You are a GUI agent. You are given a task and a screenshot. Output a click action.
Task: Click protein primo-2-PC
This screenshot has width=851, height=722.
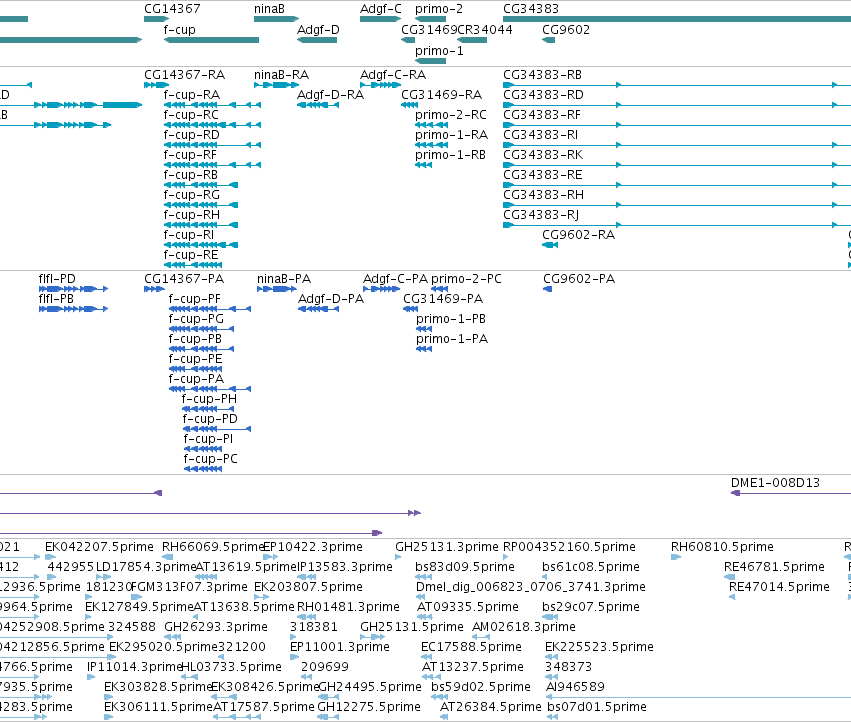466,279
